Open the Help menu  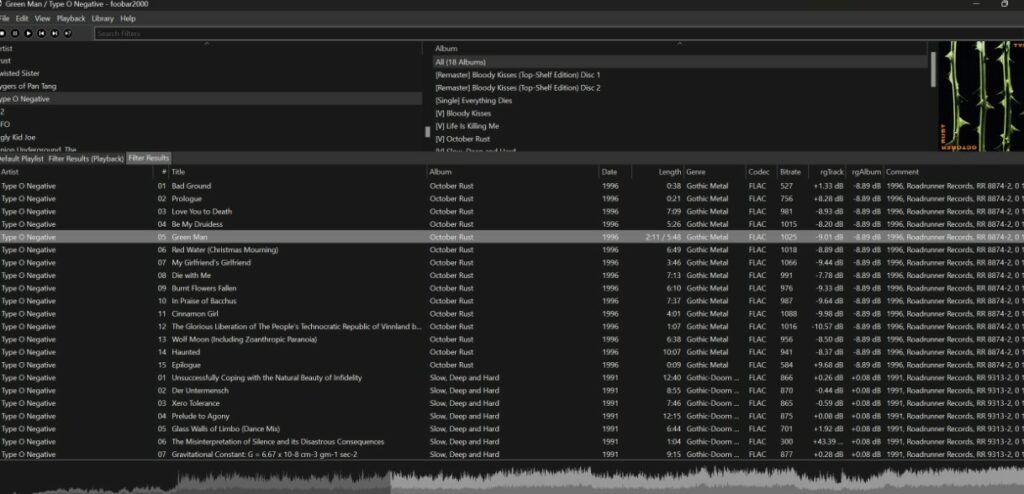tap(128, 19)
